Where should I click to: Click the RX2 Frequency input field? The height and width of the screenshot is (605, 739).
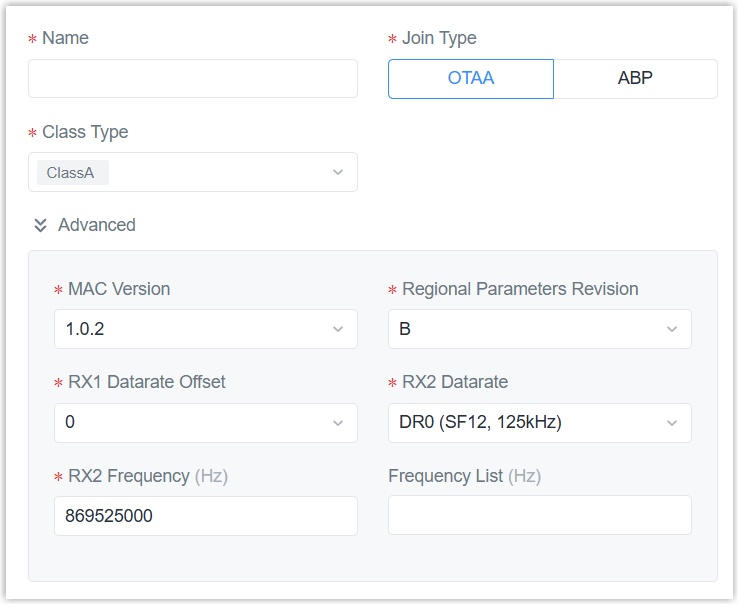[205, 516]
